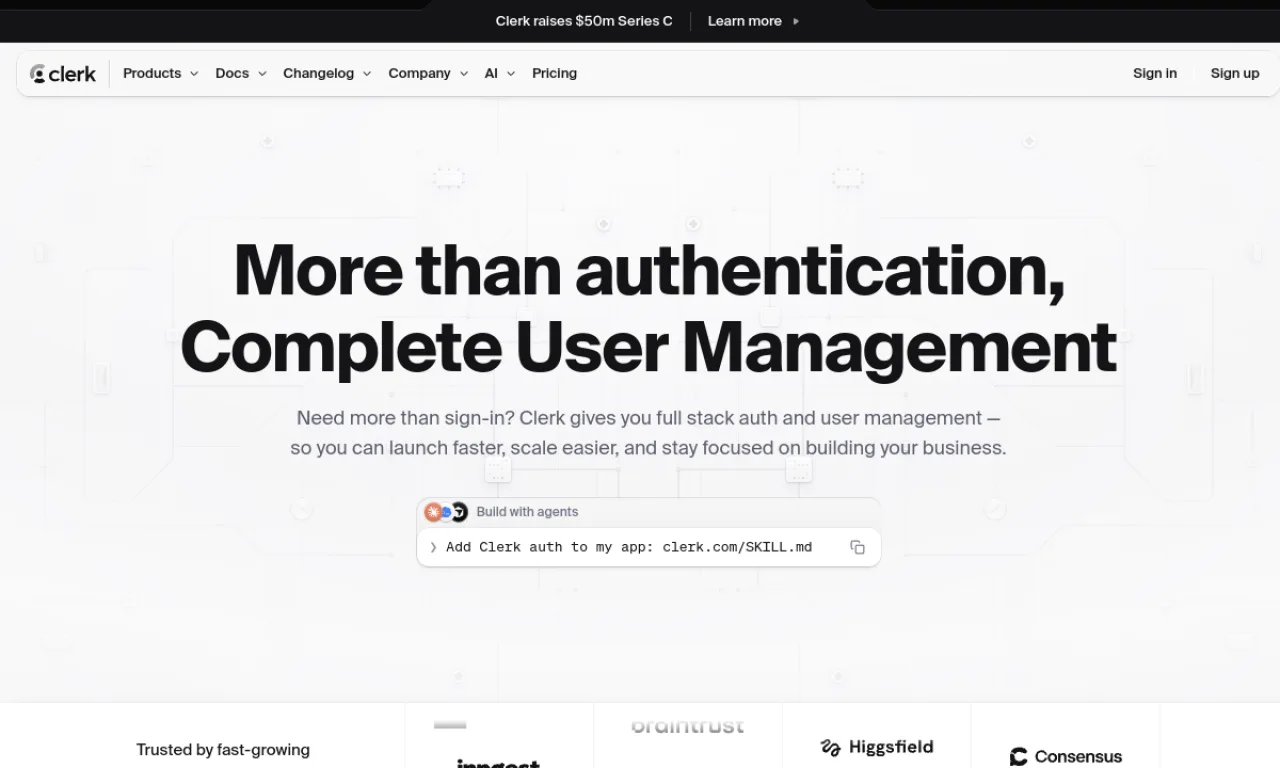Click the black agent icon beside Build with agents
The width and height of the screenshot is (1280, 768).
pos(459,512)
